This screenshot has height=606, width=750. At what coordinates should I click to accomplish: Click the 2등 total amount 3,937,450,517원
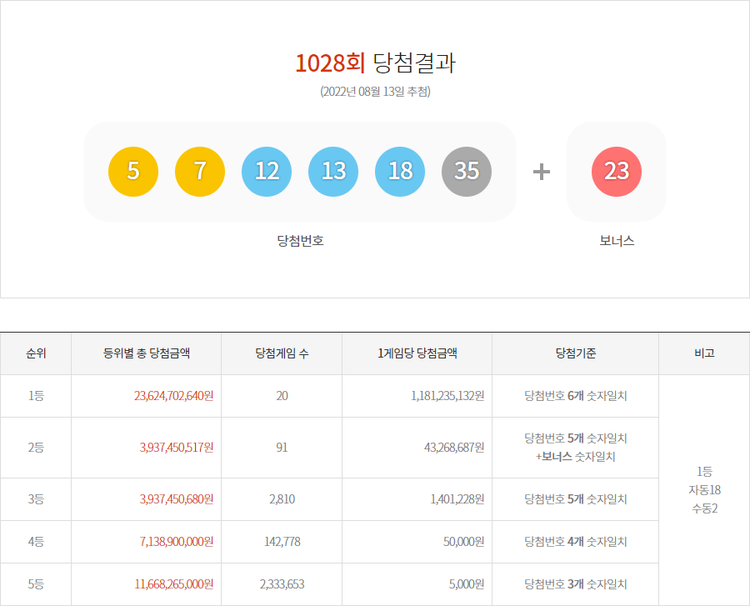179,447
